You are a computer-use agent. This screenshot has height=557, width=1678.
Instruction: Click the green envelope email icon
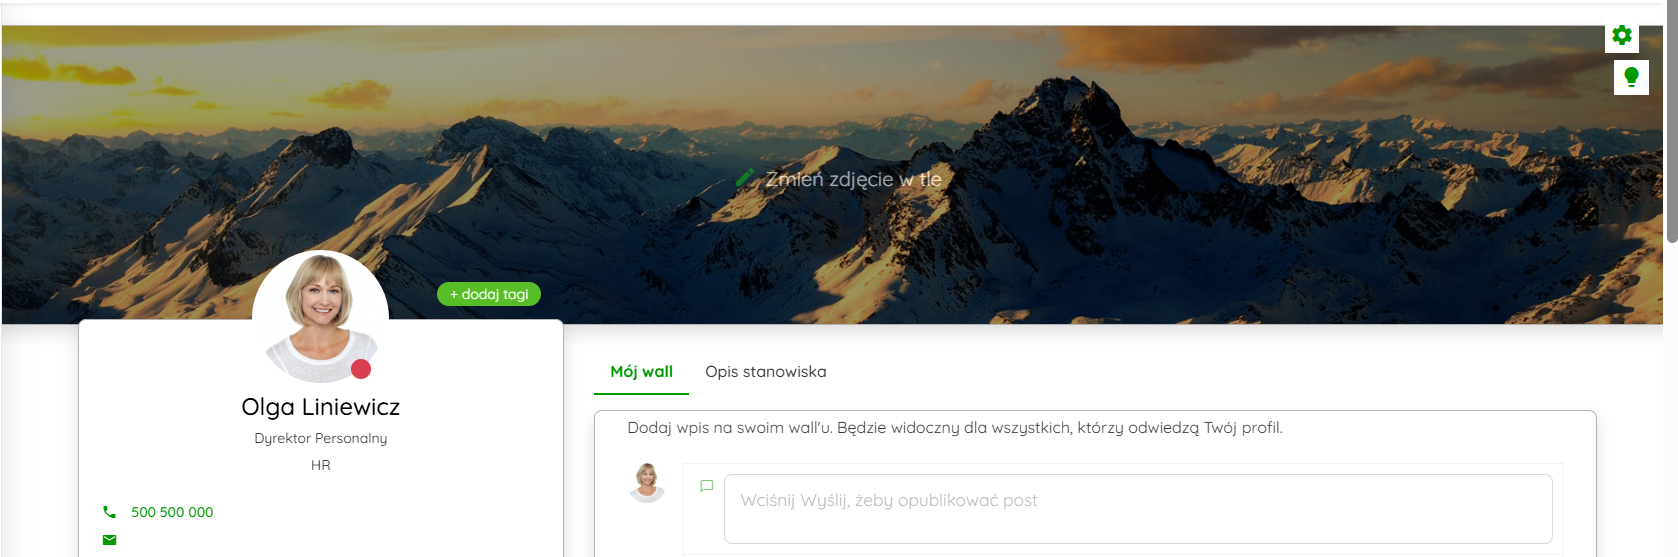coord(109,540)
